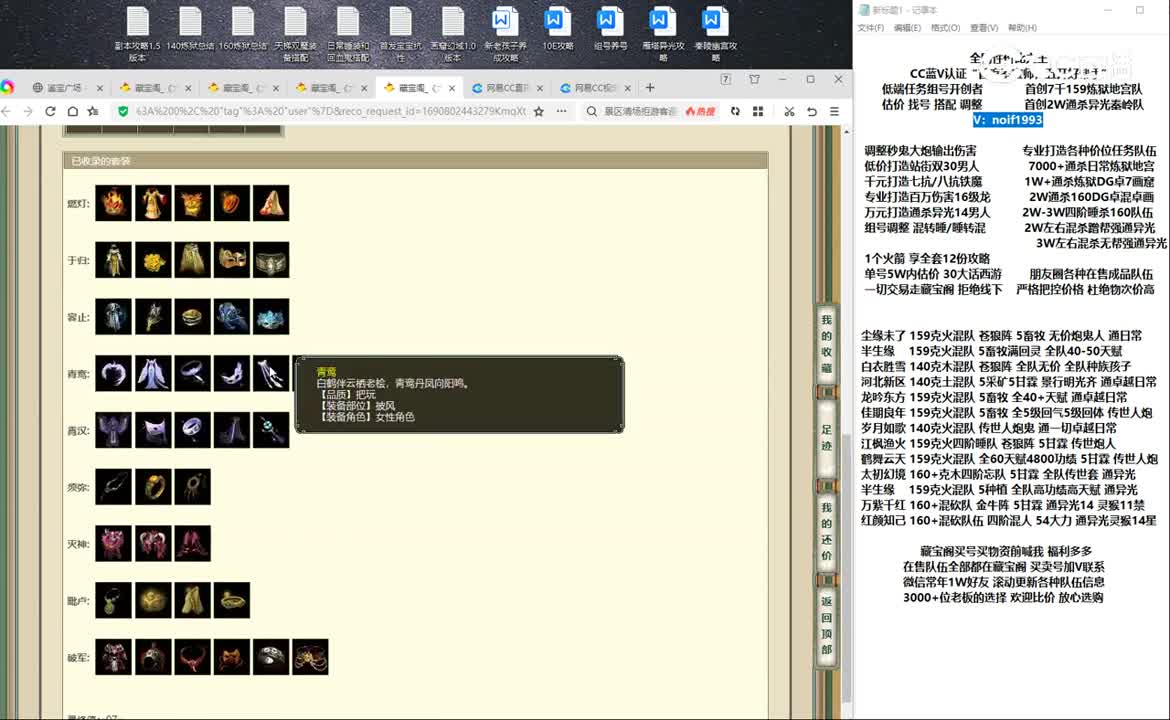Switch to the first 网易CC browser tab
The image size is (1170, 720).
pos(507,88)
